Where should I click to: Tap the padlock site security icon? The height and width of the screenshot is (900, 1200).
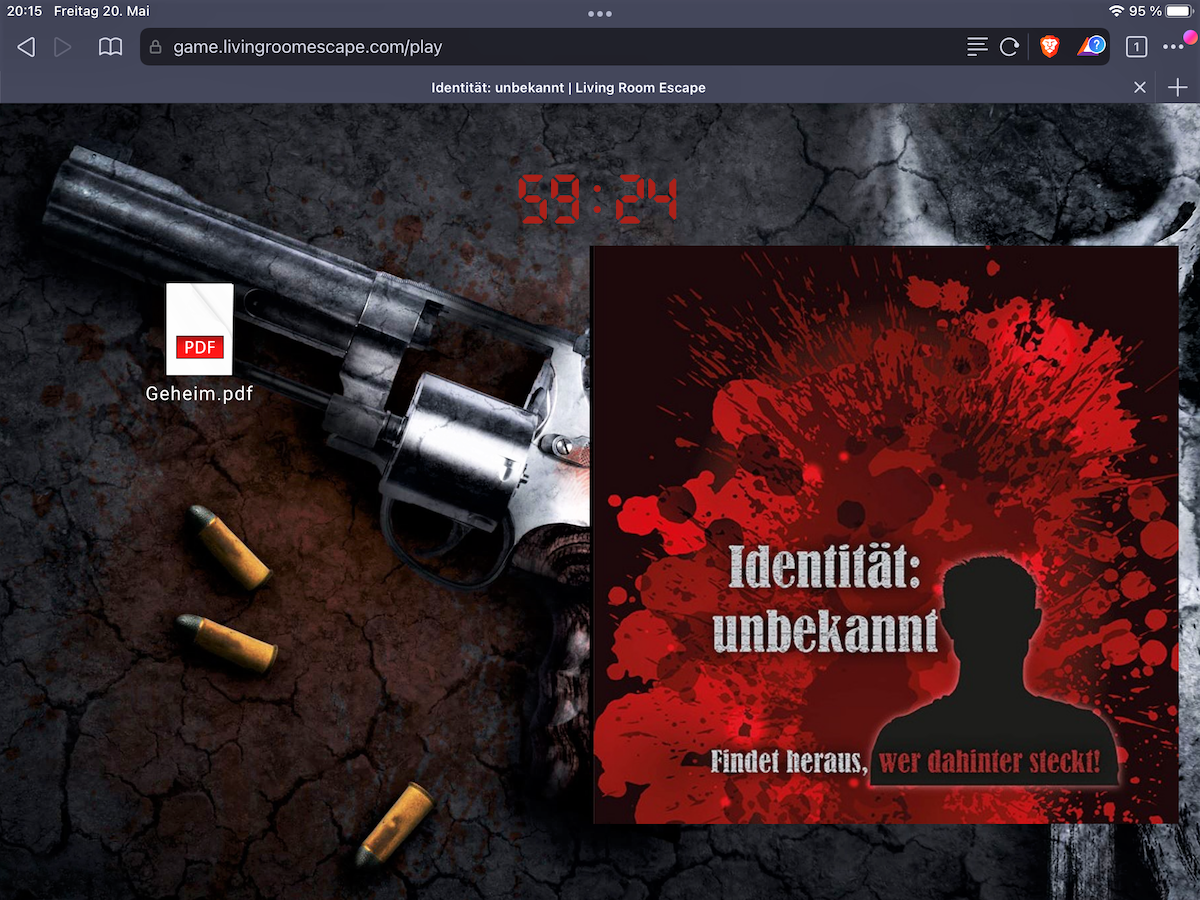pyautogui.click(x=155, y=47)
